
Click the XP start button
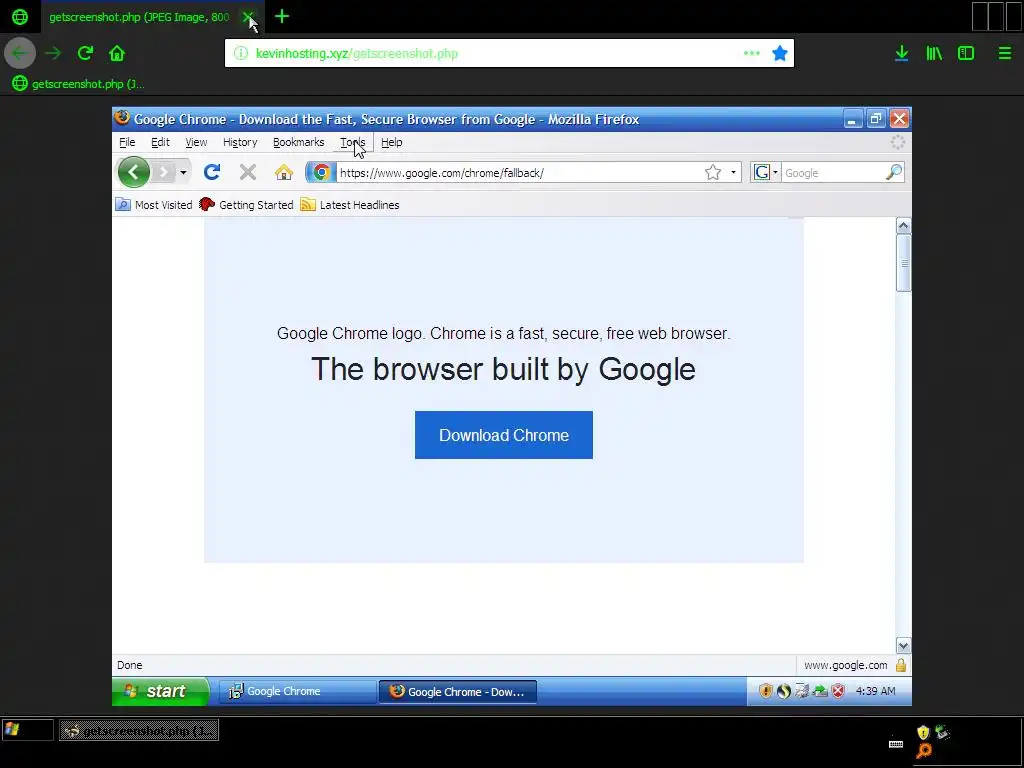point(161,691)
